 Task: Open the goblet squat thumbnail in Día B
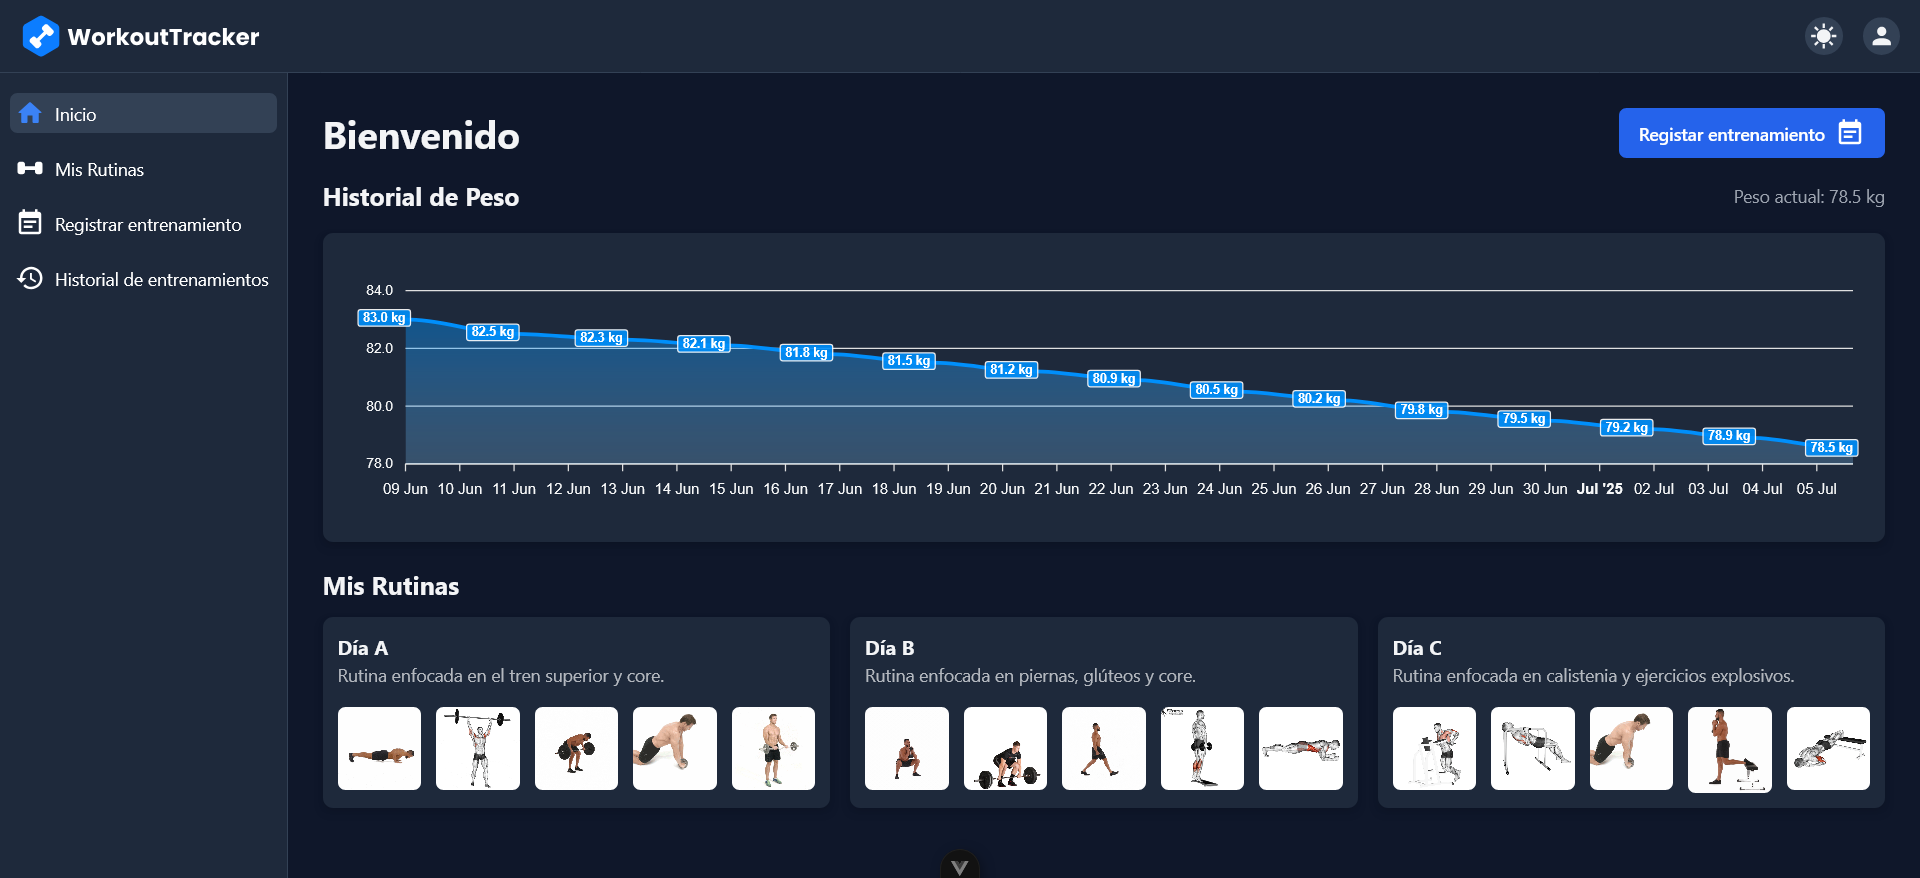907,749
